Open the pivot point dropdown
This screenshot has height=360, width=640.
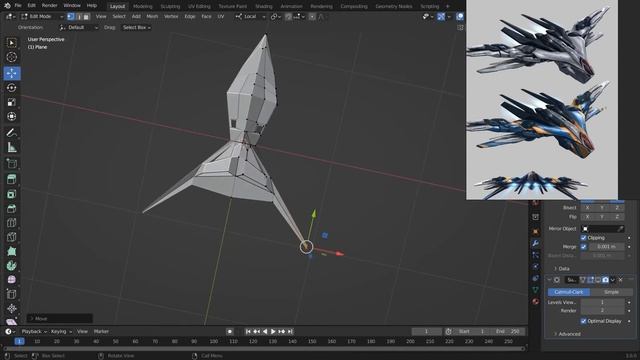coord(276,17)
